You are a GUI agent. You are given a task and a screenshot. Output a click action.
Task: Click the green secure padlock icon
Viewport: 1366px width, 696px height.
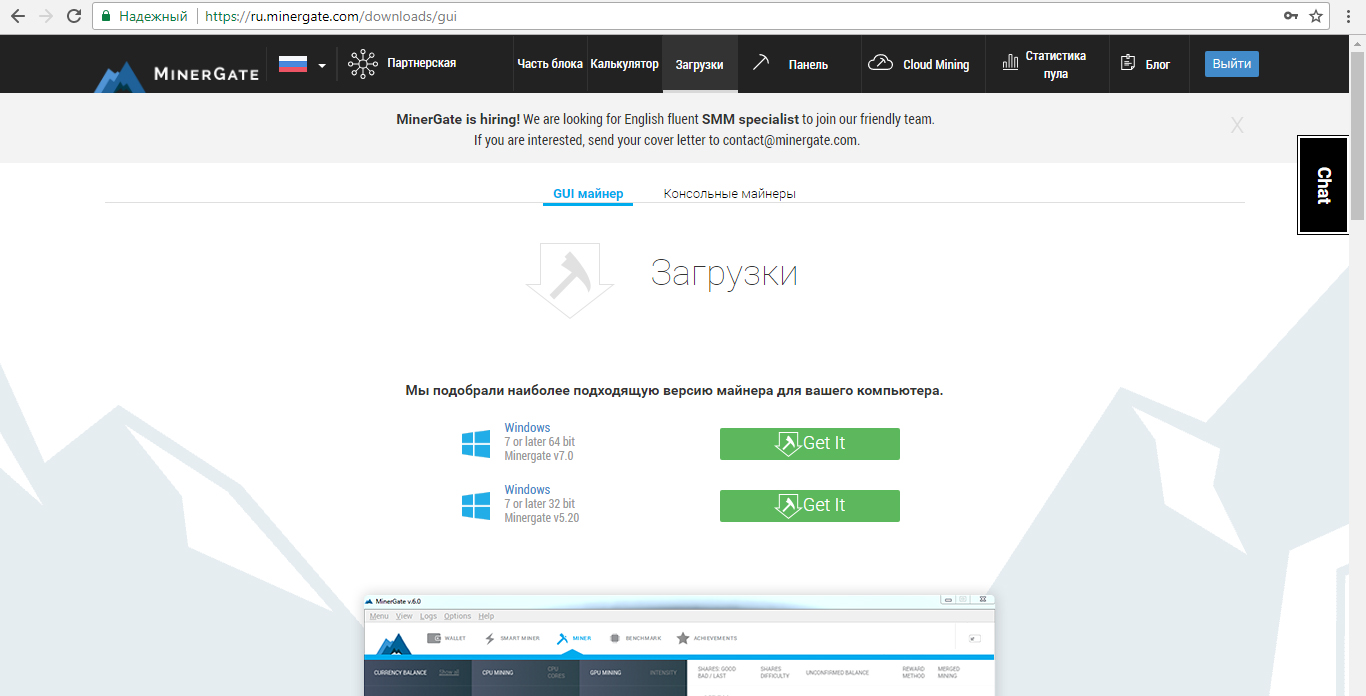coord(106,16)
